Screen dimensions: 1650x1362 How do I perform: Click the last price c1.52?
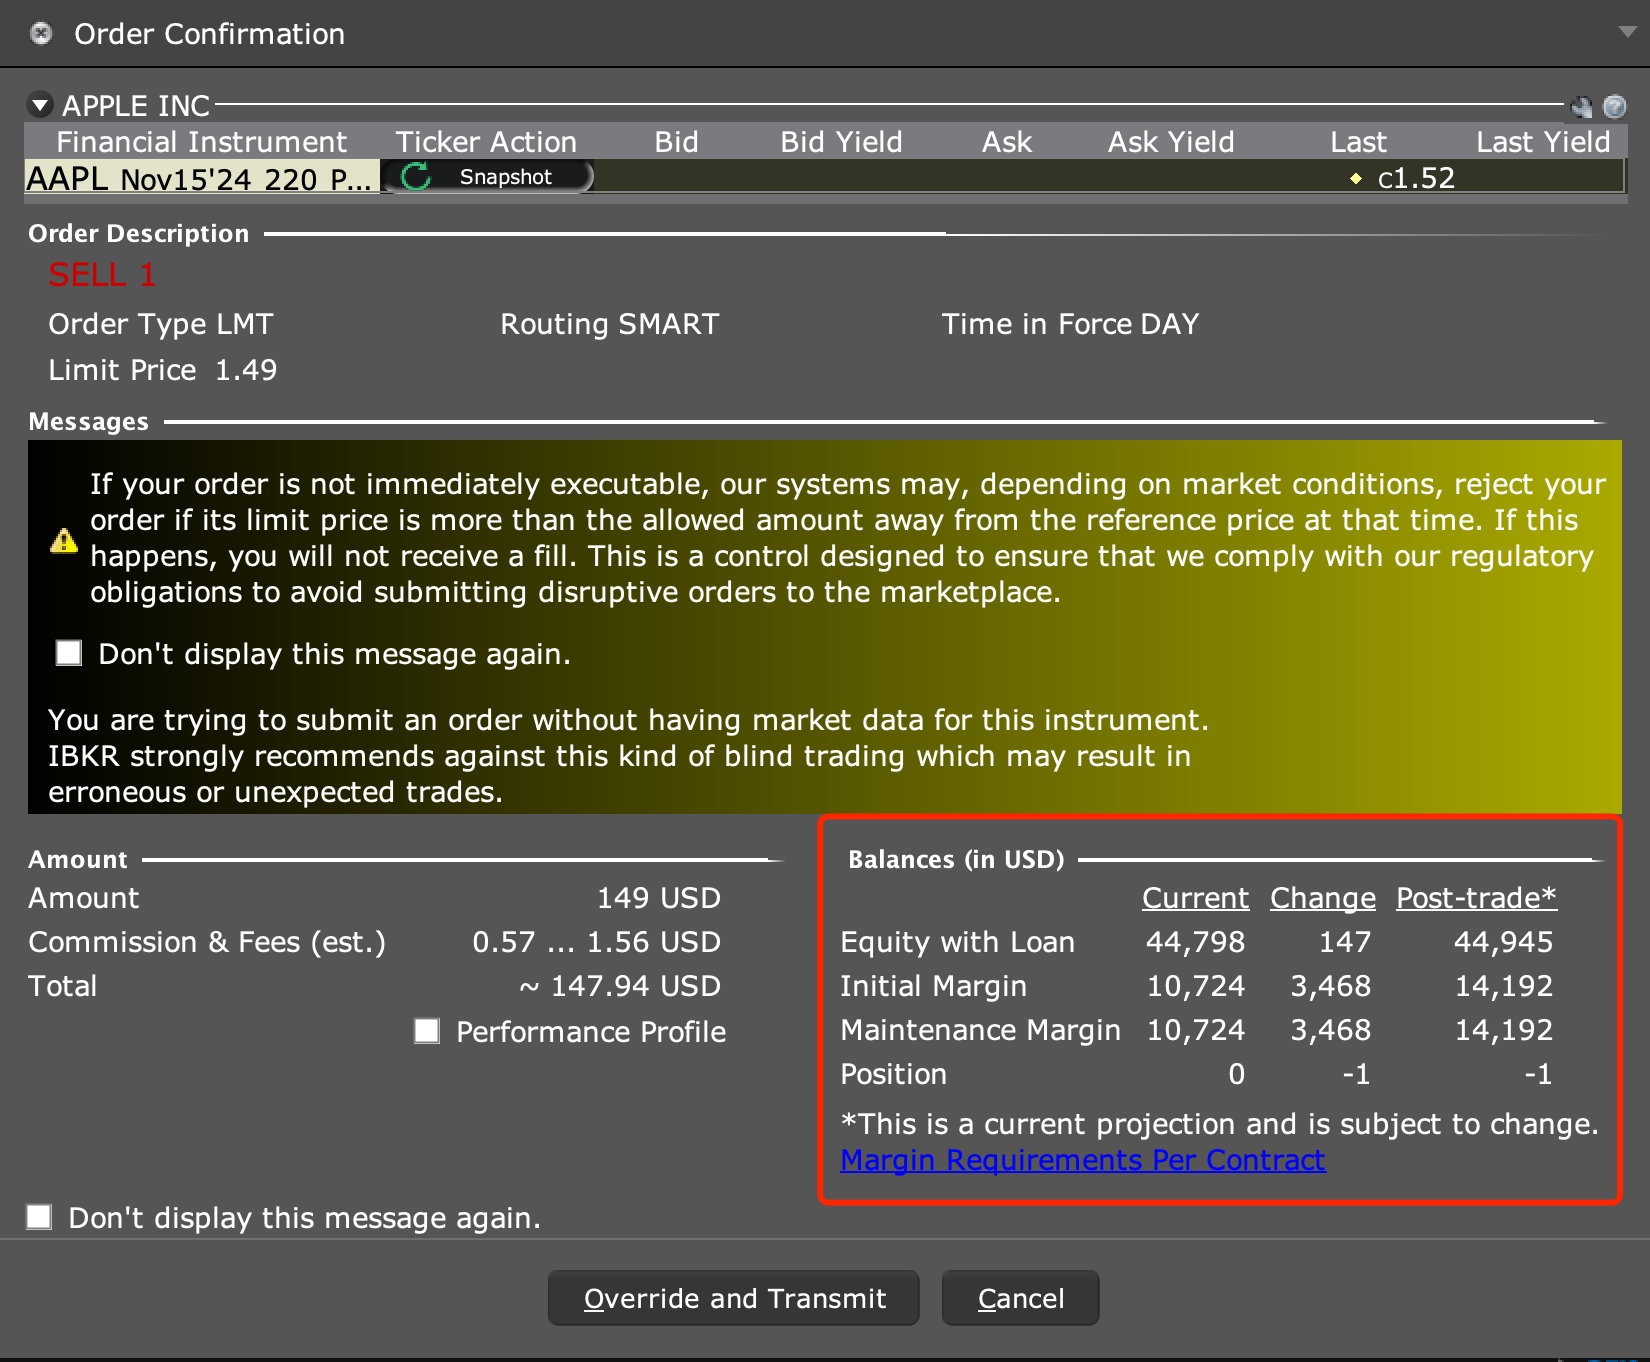coord(1416,178)
